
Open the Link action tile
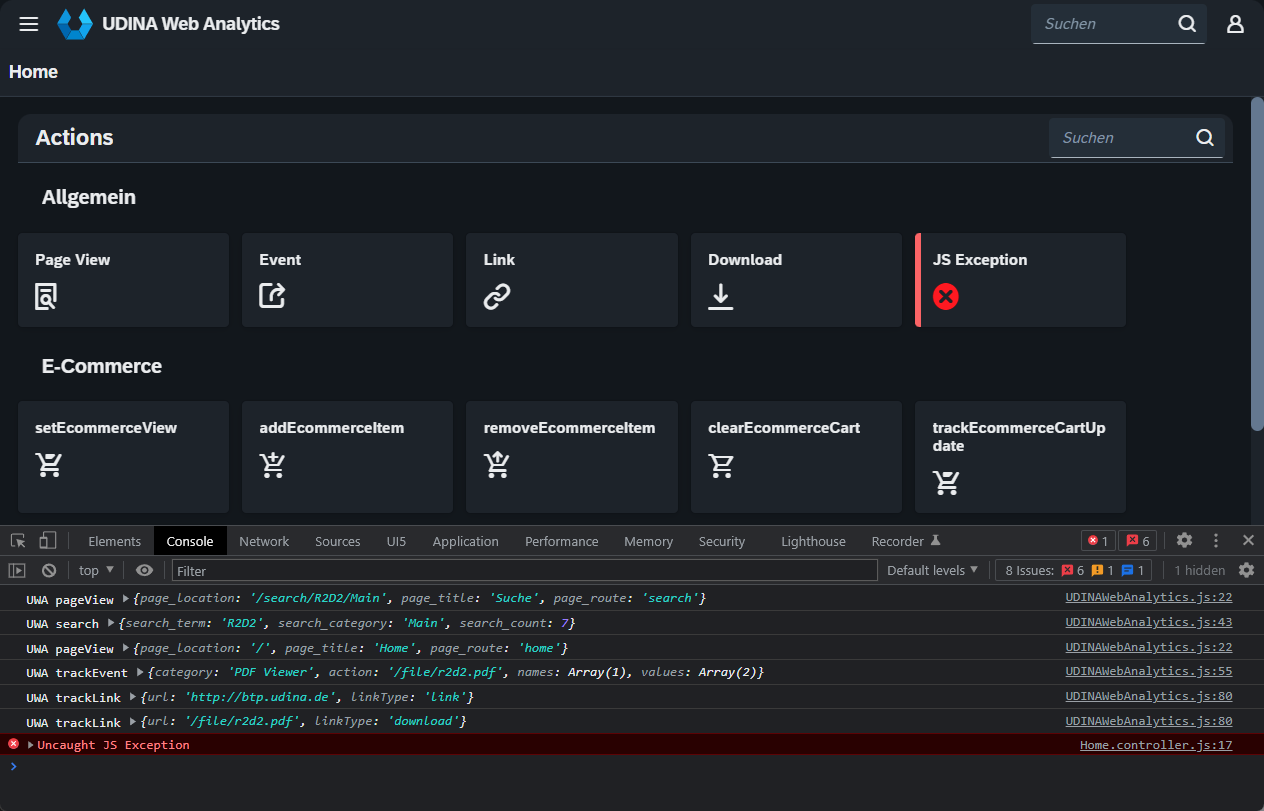point(572,280)
